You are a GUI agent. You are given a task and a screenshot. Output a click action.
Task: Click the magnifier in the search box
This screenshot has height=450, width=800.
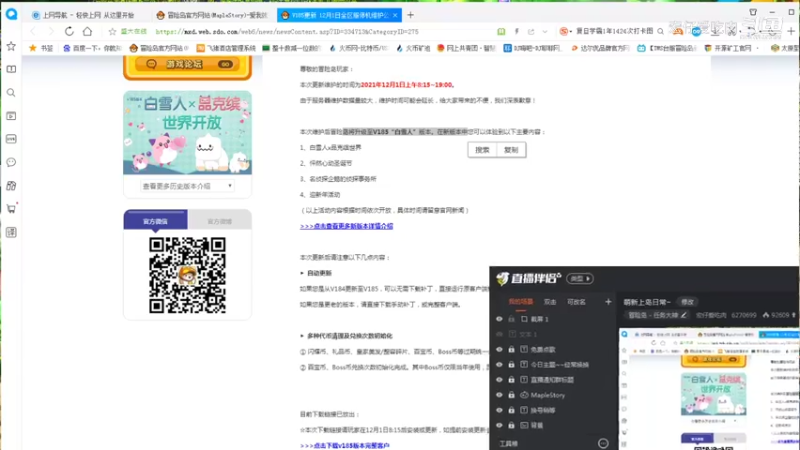[x=661, y=32]
